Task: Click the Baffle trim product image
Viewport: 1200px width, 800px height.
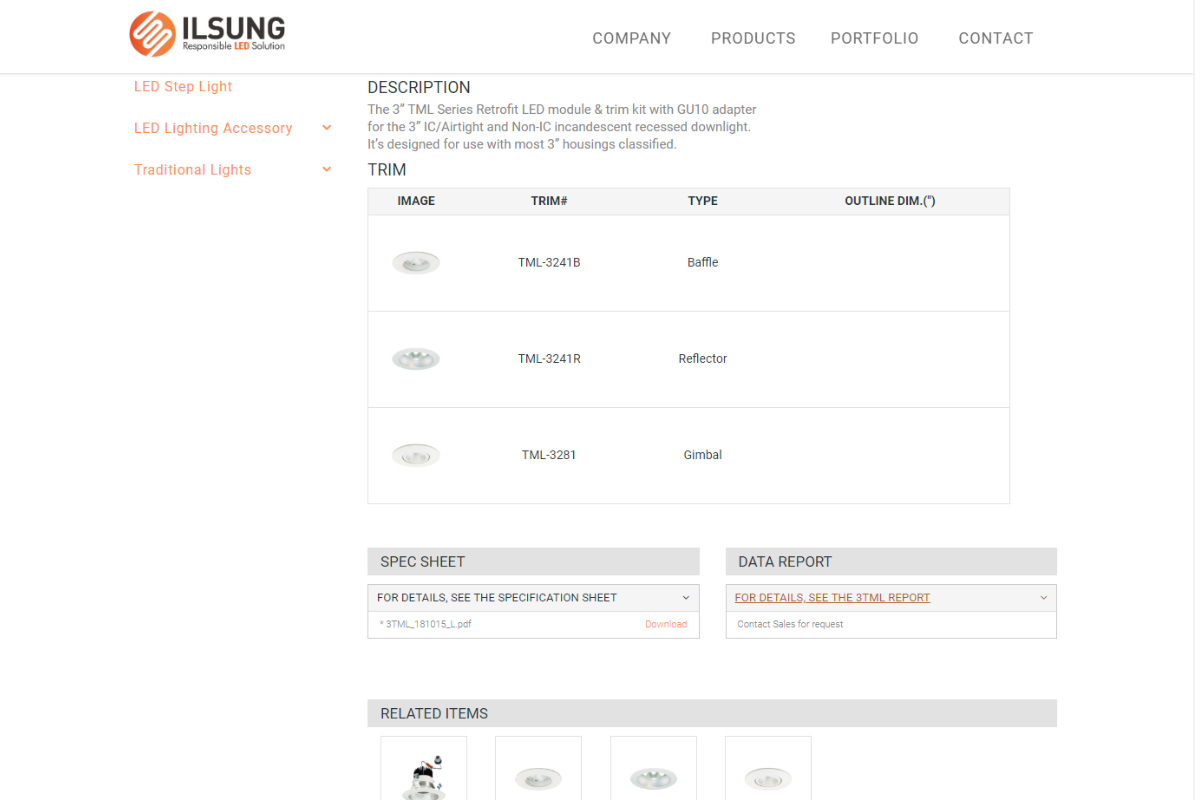Action: (x=416, y=263)
